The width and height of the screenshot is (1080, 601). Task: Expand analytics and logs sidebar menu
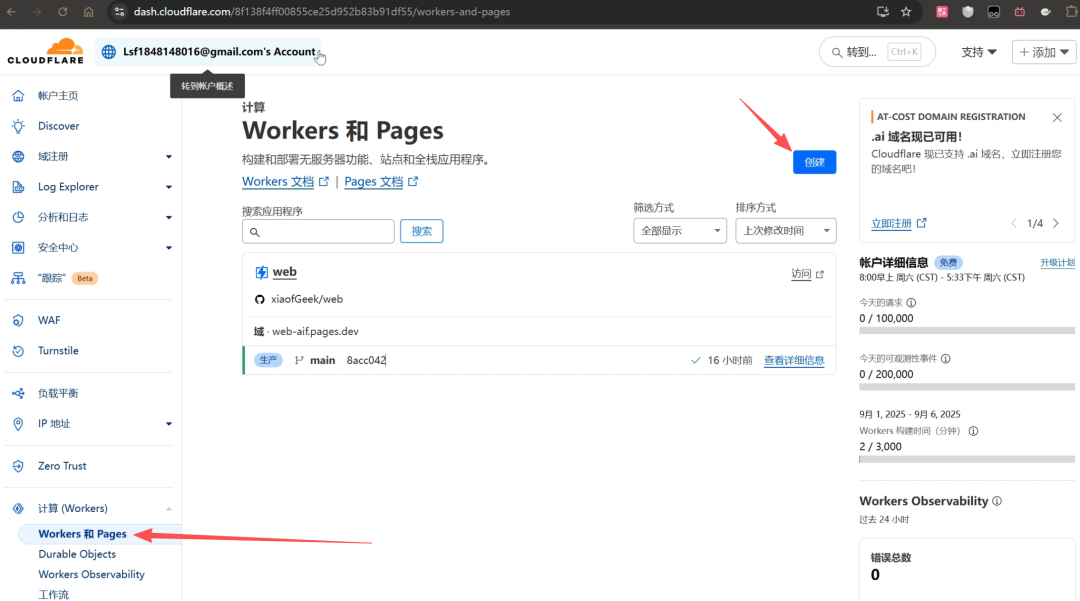pos(169,218)
